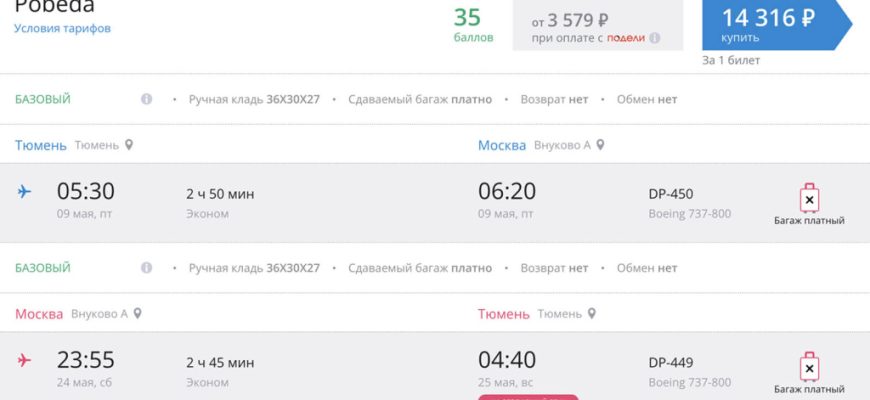Image resolution: width=870 pixels, height=400 pixels.
Task: Click paid baggage icon for flight DP-449
Action: pos(809,367)
